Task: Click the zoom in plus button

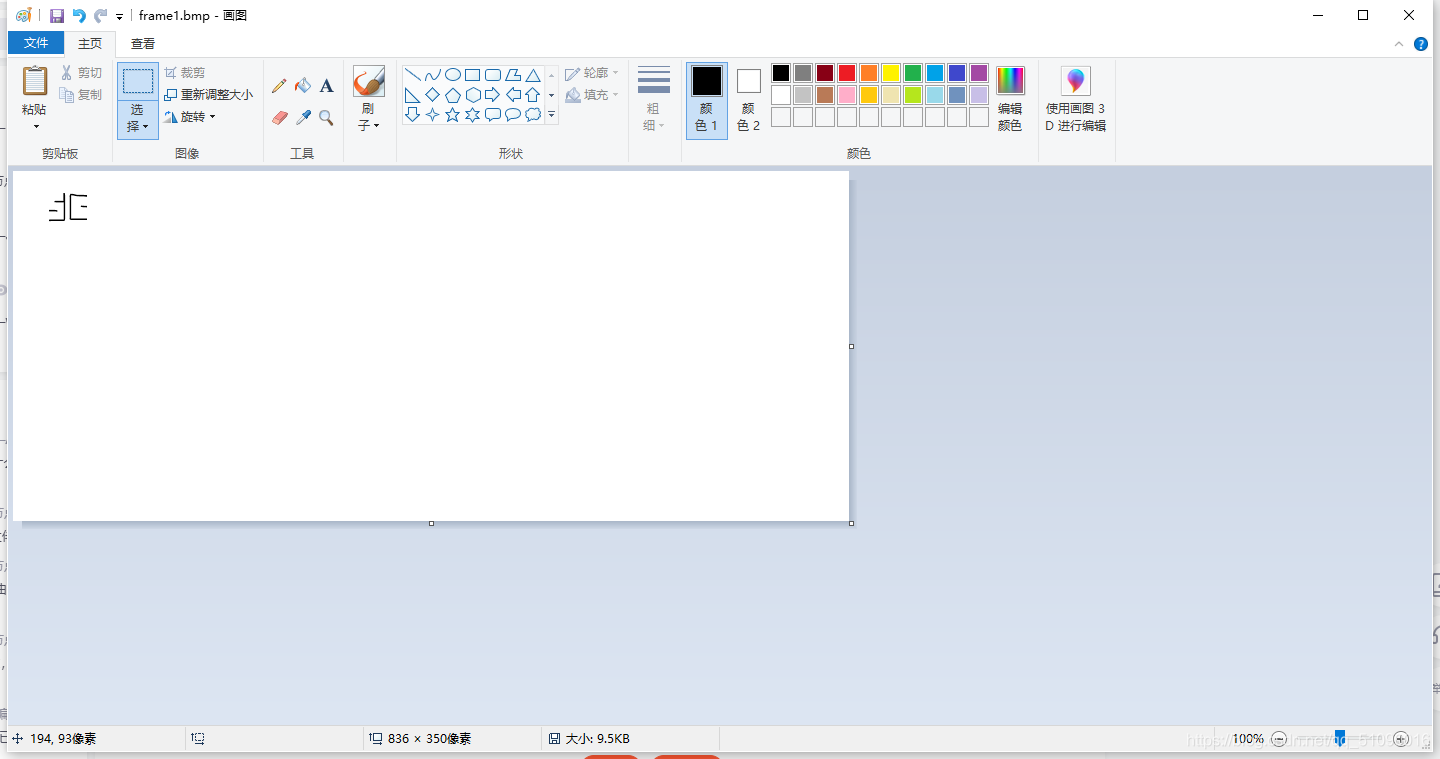Action: click(1401, 739)
